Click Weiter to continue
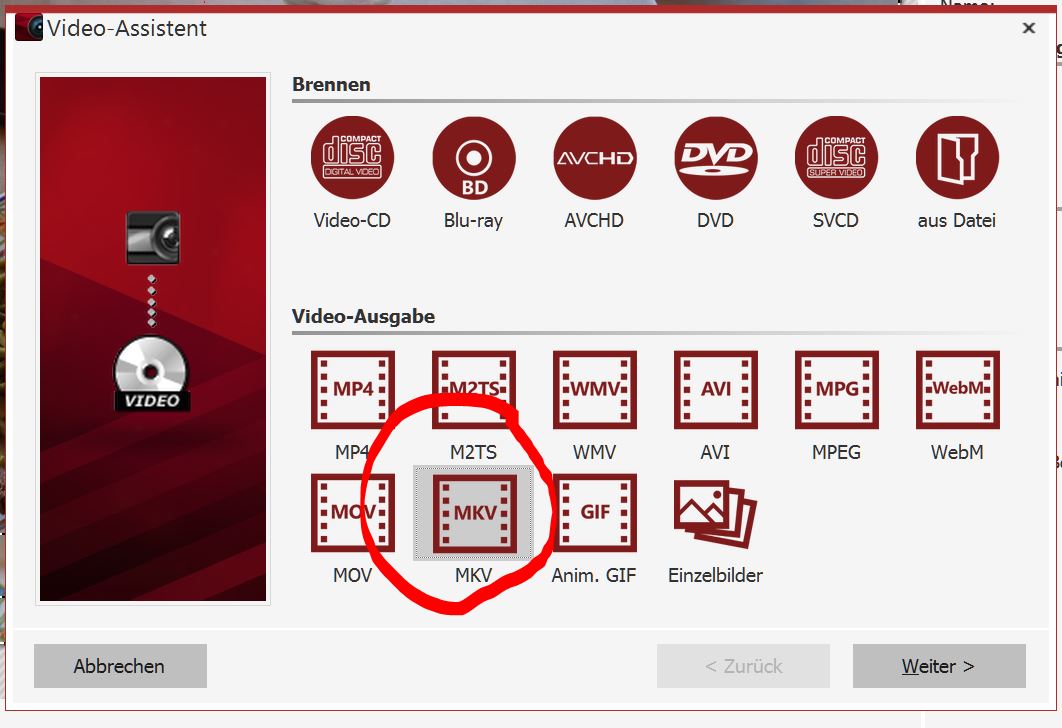 tap(938, 666)
